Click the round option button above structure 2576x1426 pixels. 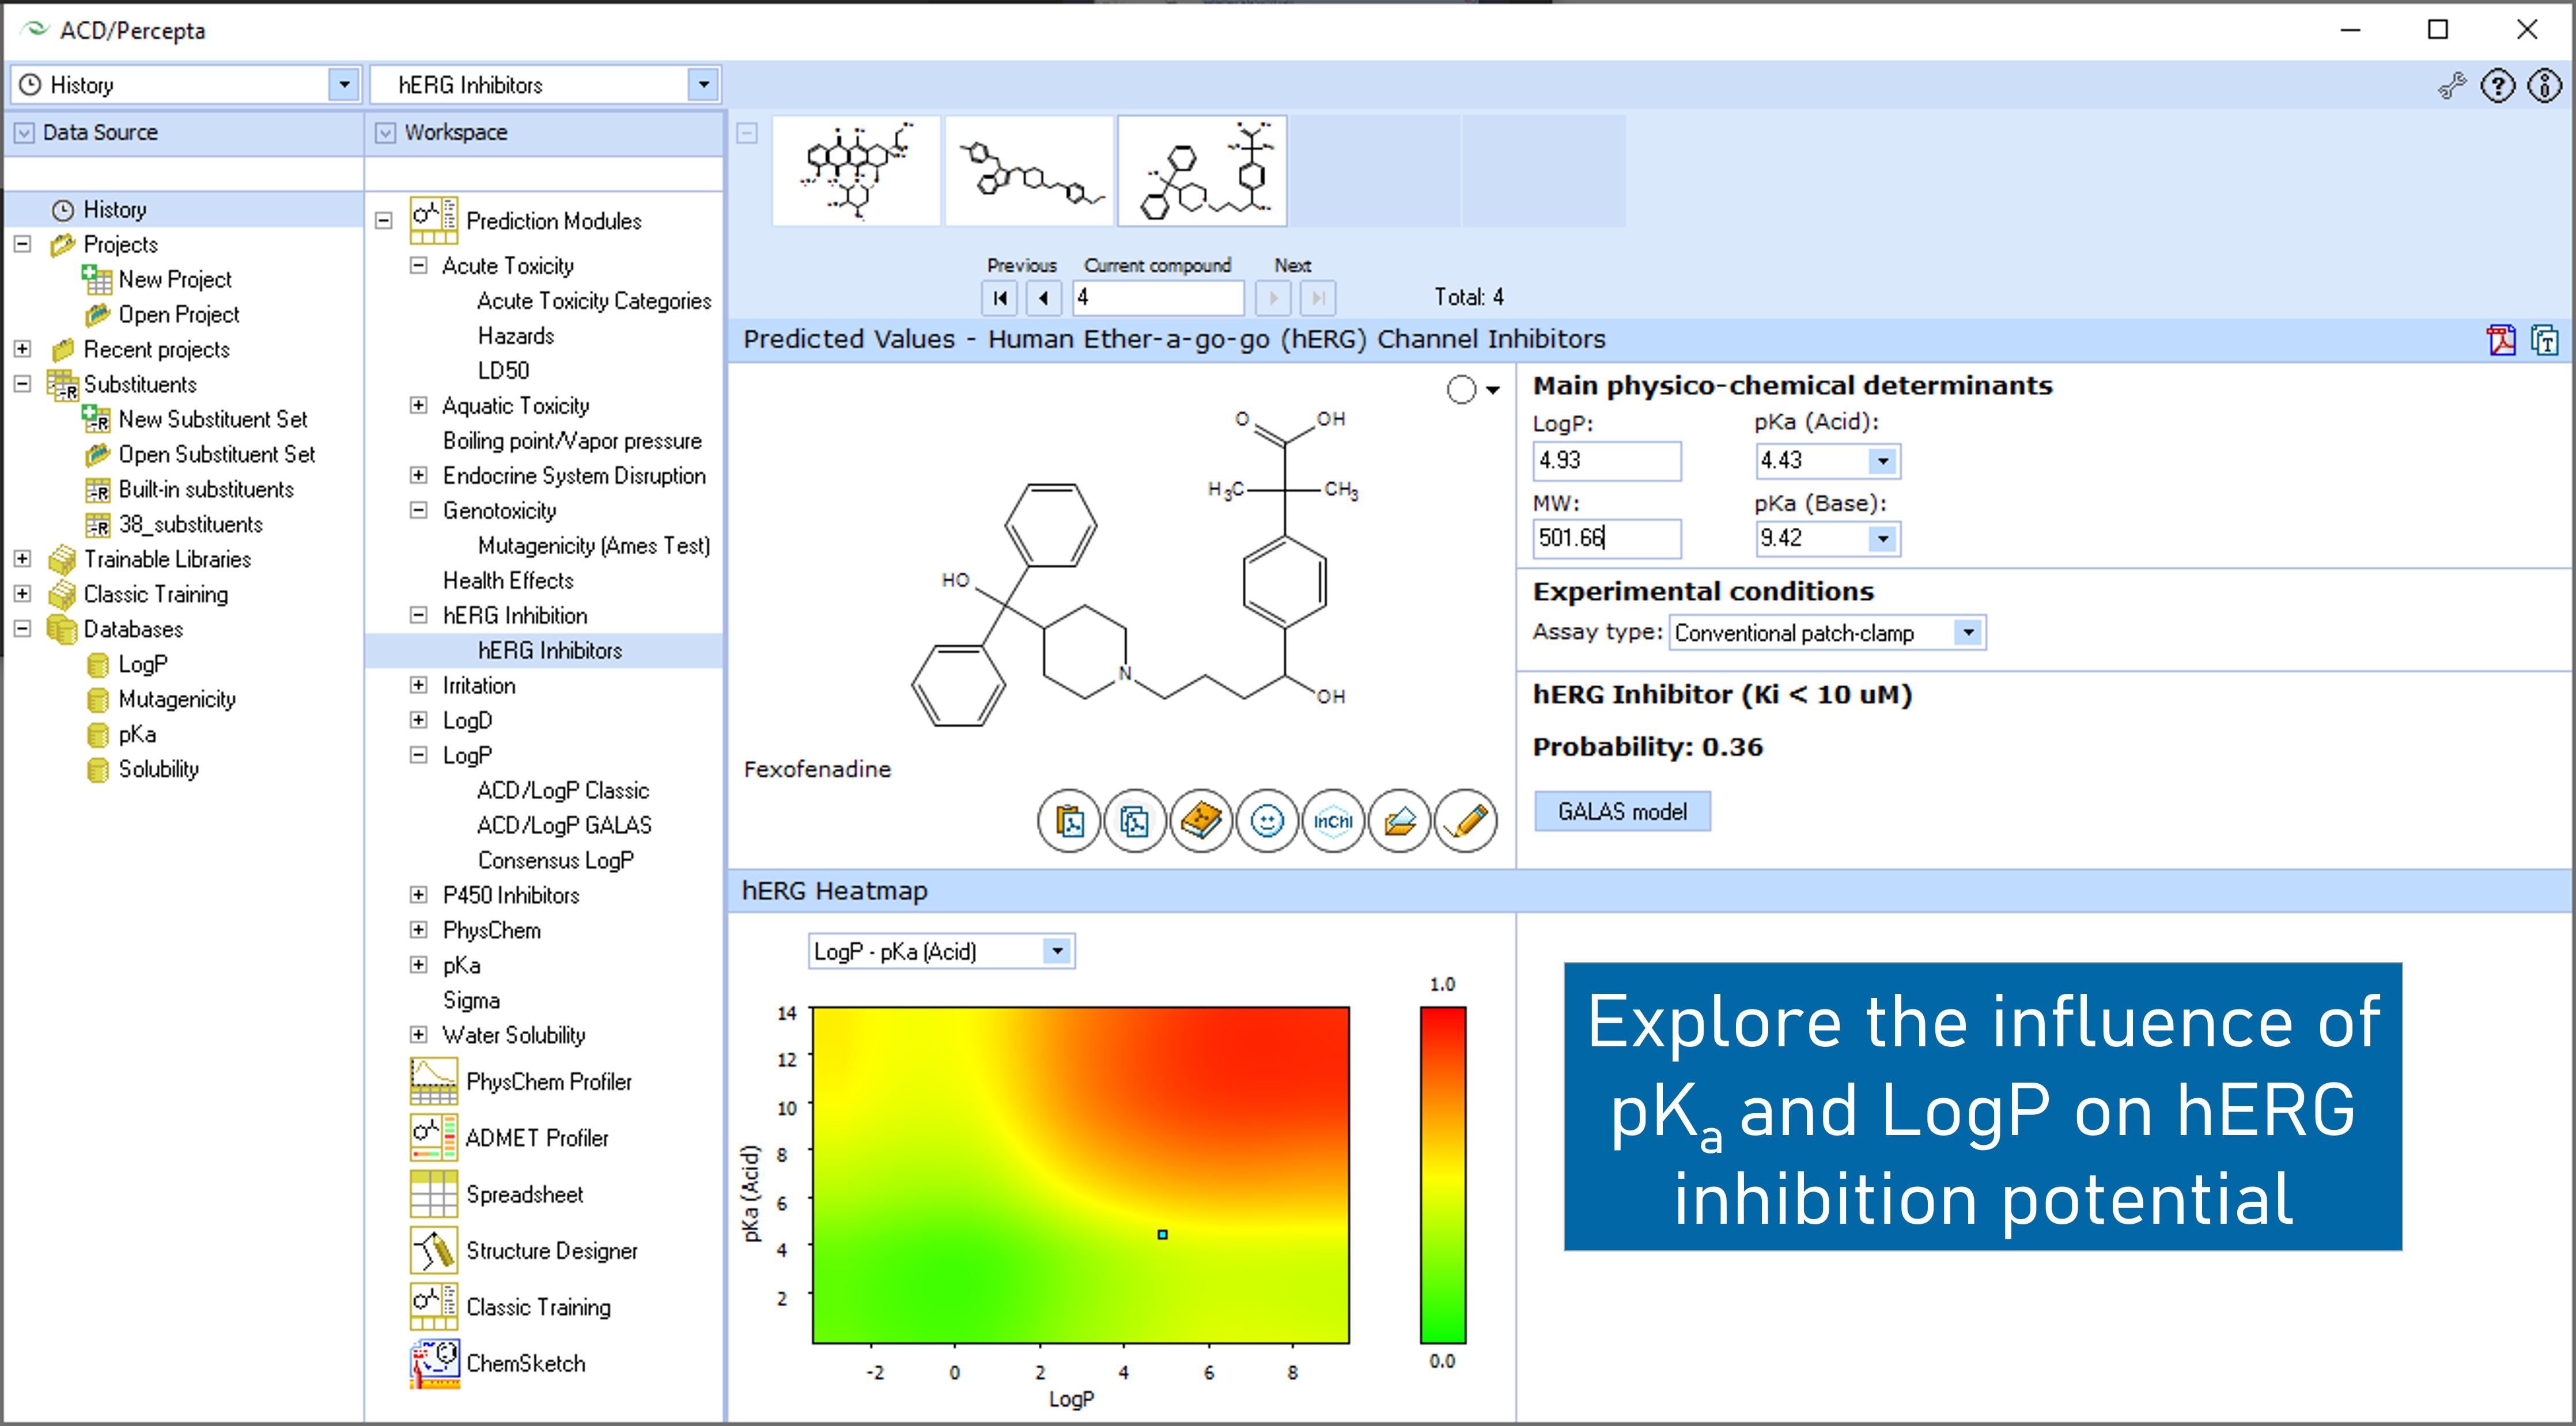1461,389
